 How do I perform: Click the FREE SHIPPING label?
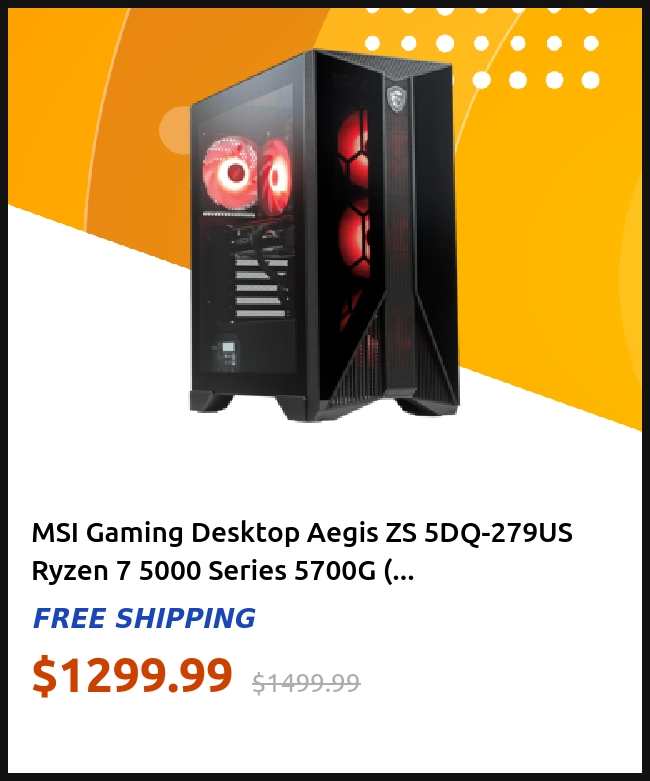tap(144, 618)
